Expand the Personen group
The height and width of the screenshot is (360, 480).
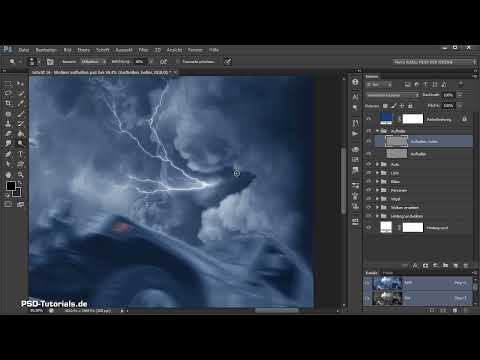pyautogui.click(x=377, y=190)
